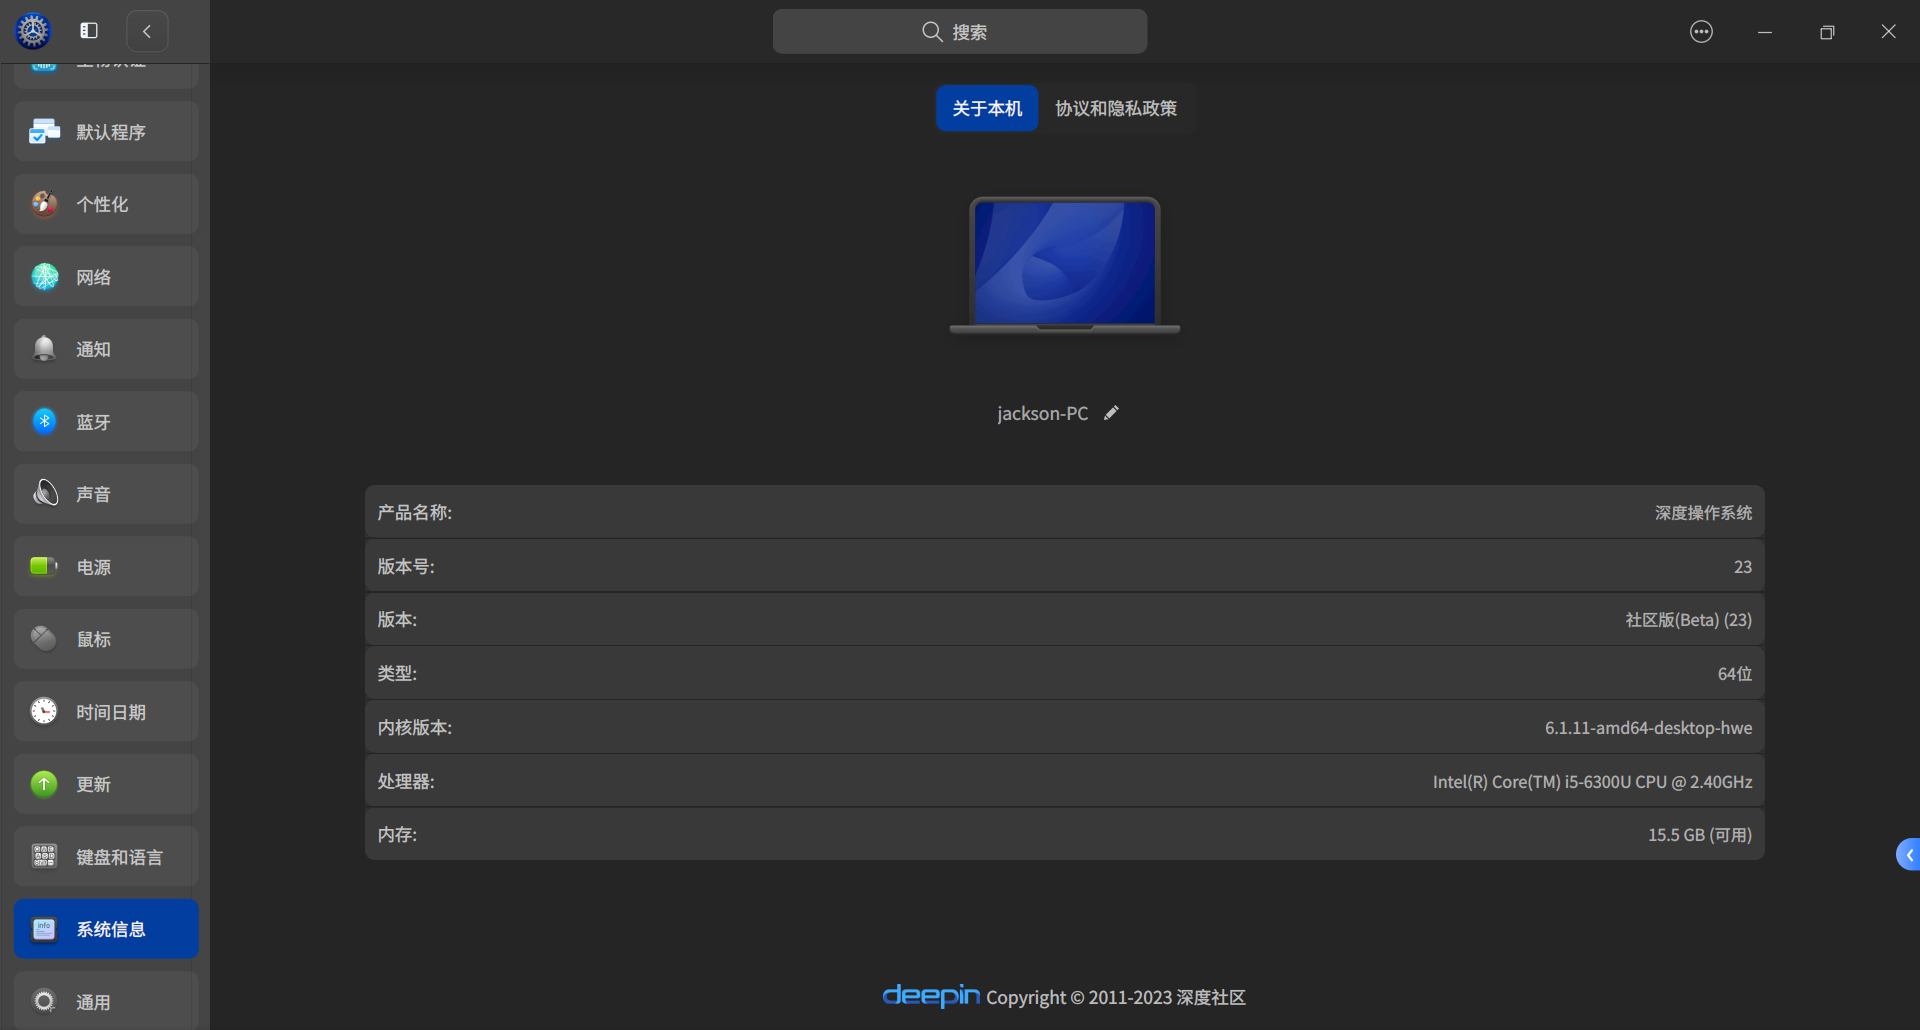
Task: Open the 网络 network settings
Action: pyautogui.click(x=105, y=276)
